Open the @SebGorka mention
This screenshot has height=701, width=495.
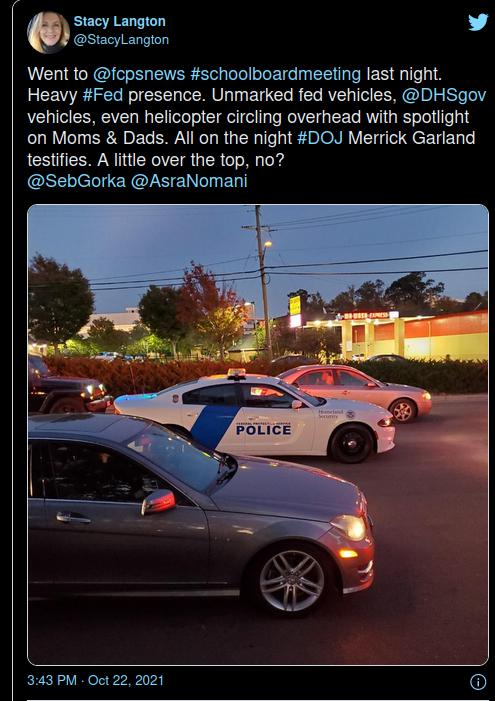(x=76, y=181)
